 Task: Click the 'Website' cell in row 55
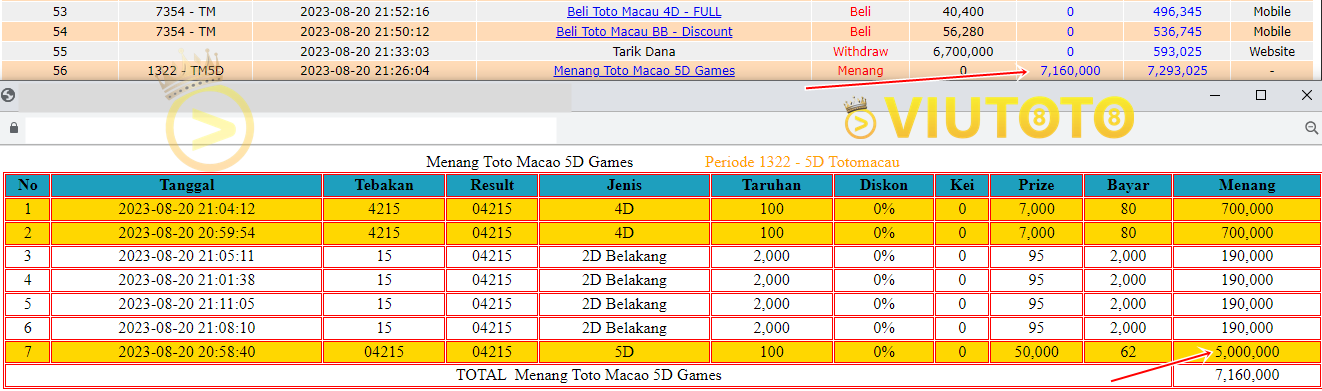(1272, 51)
